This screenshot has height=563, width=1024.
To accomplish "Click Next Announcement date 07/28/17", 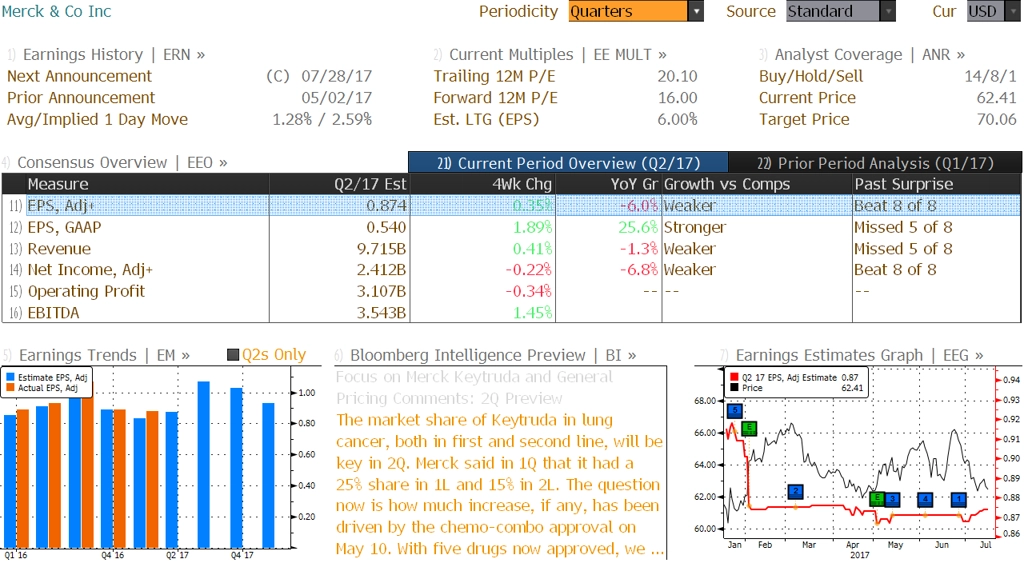I will (x=336, y=76).
